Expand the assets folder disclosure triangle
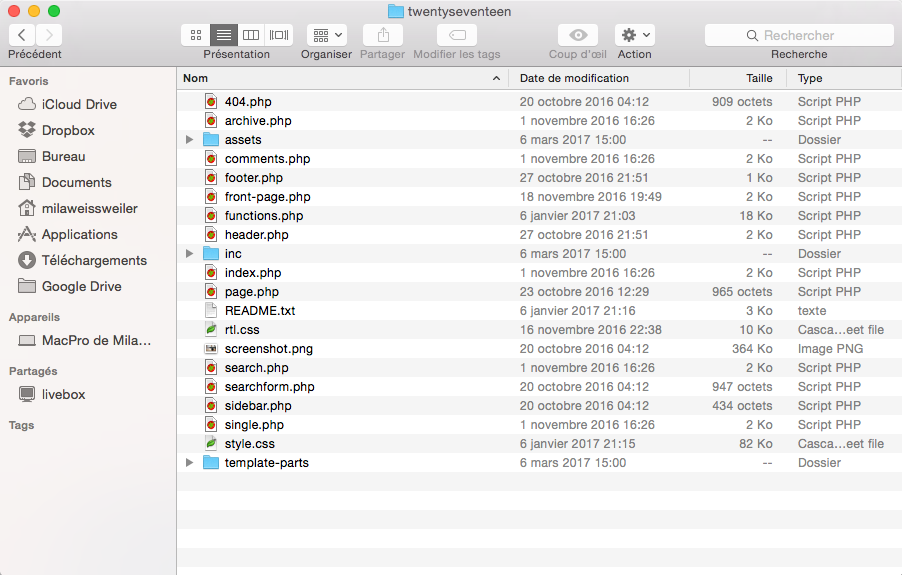 [x=189, y=139]
